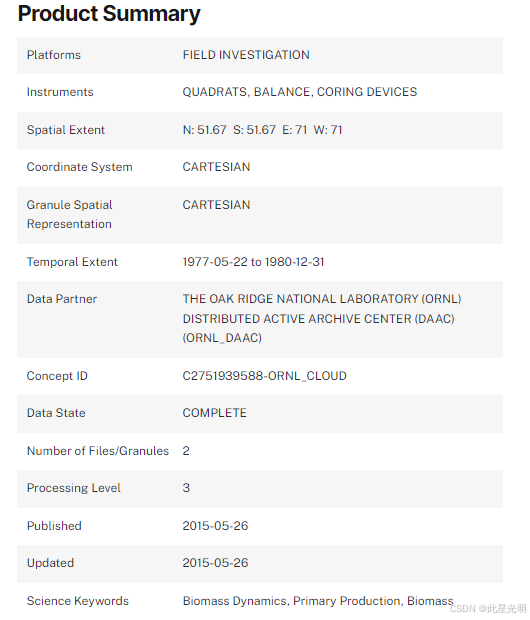Click the Coordinate System label
This screenshot has height=620, width=530.
point(80,167)
